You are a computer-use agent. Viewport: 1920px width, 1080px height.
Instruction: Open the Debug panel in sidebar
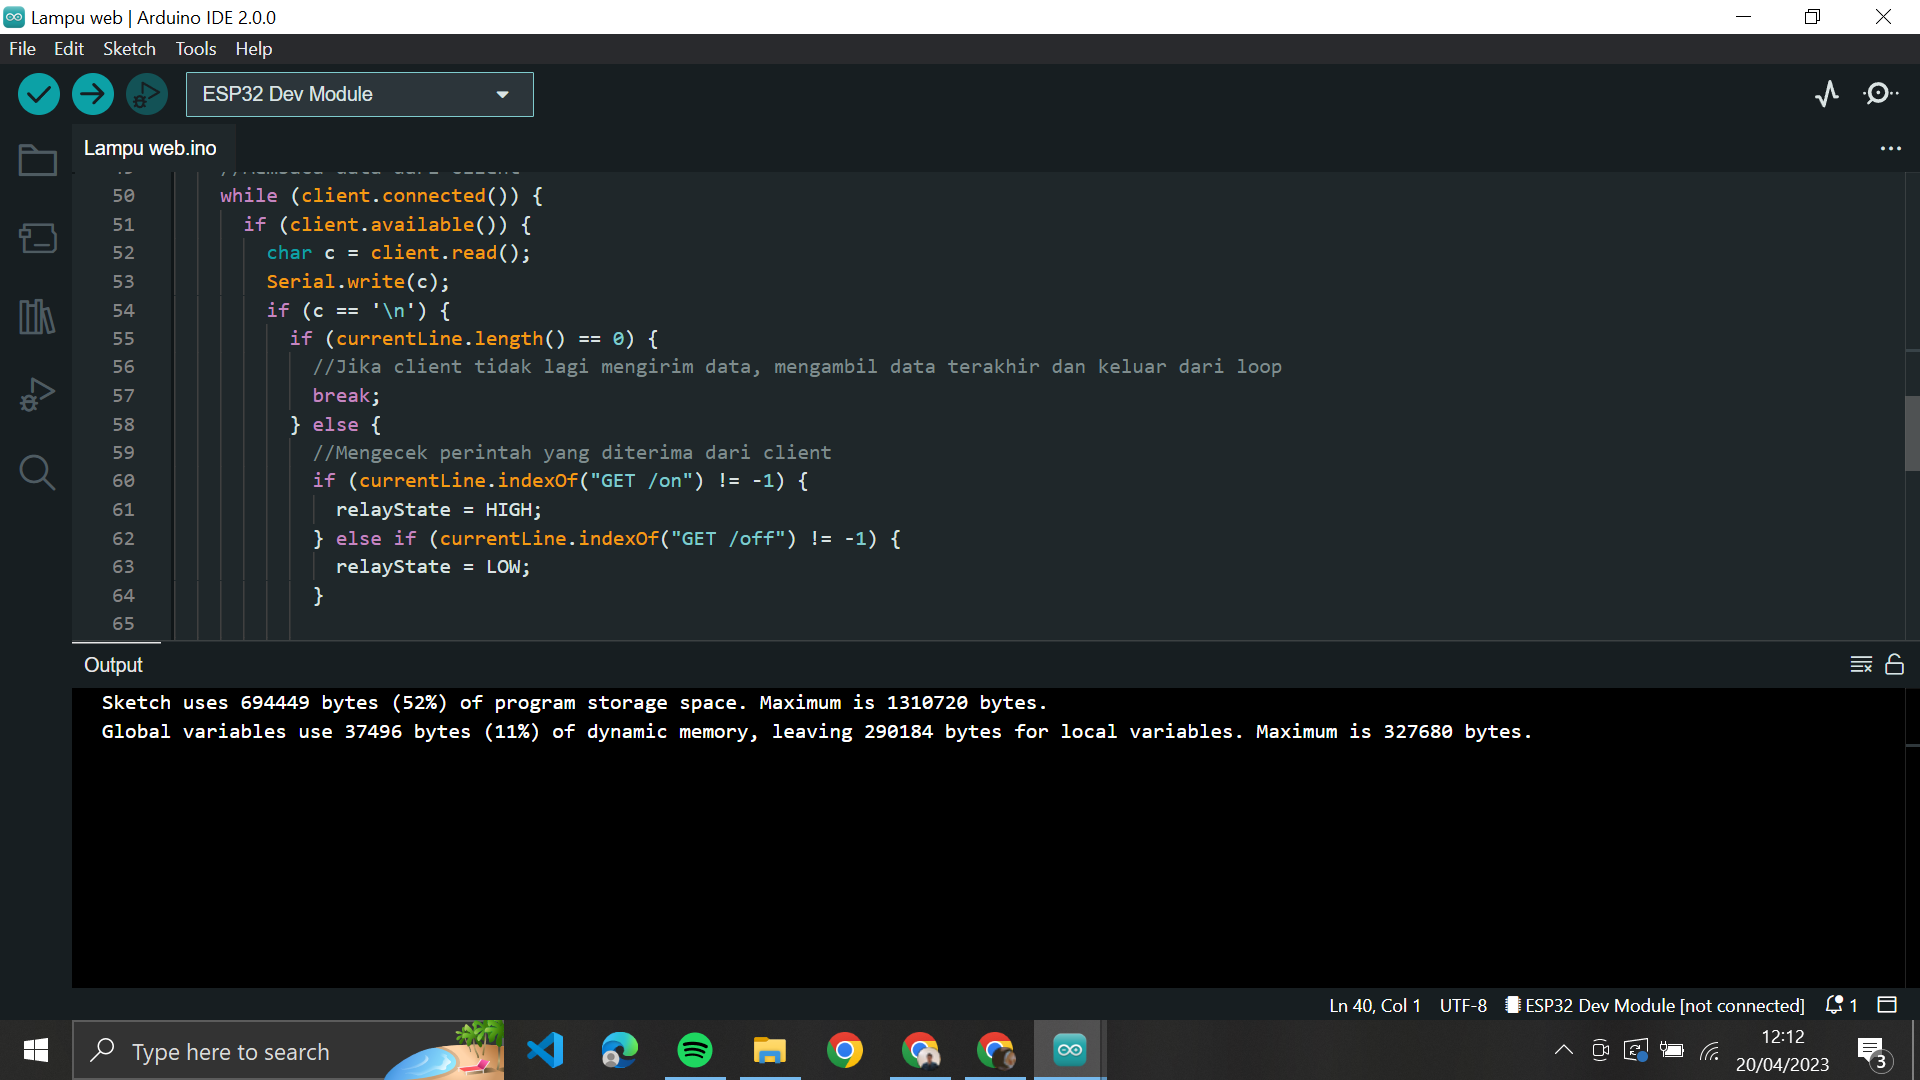coord(37,395)
